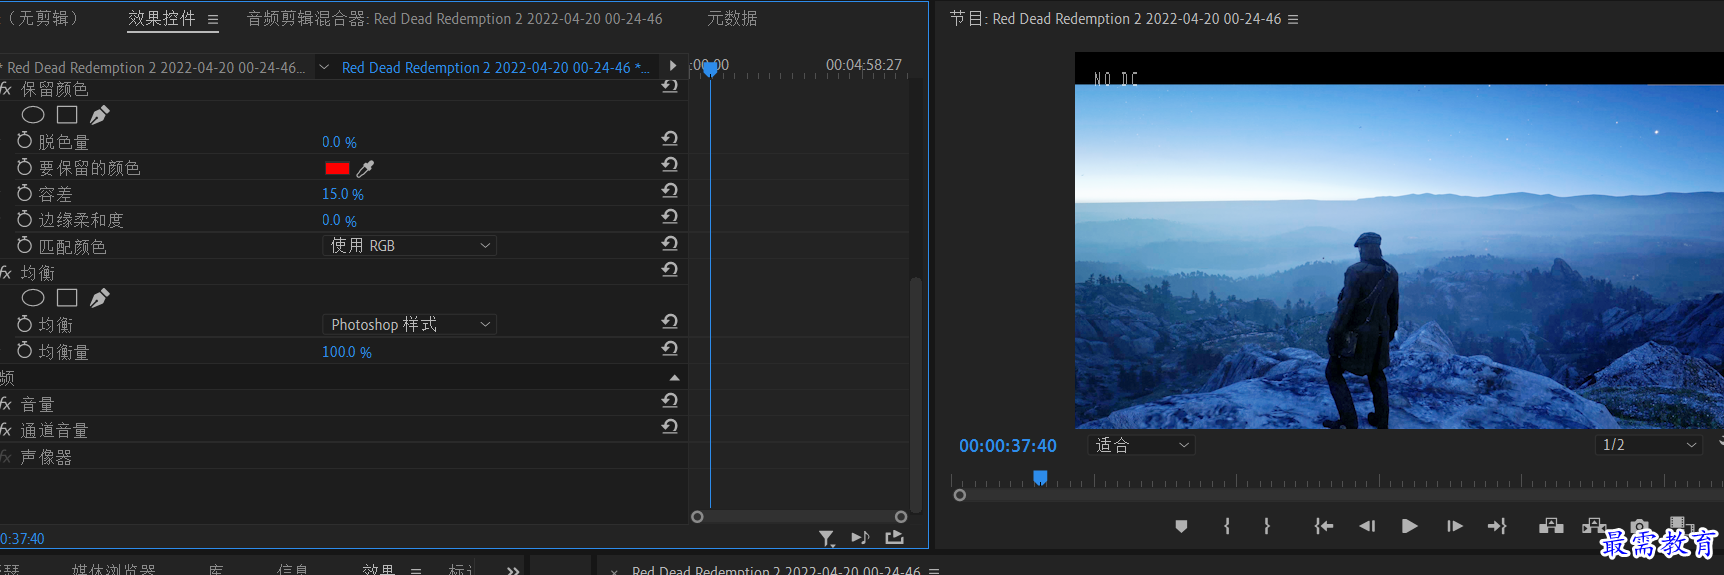Image resolution: width=1724 pixels, height=575 pixels.
Task: Toggle animation stopwatch for 要保留的颜色
Action: point(25,167)
